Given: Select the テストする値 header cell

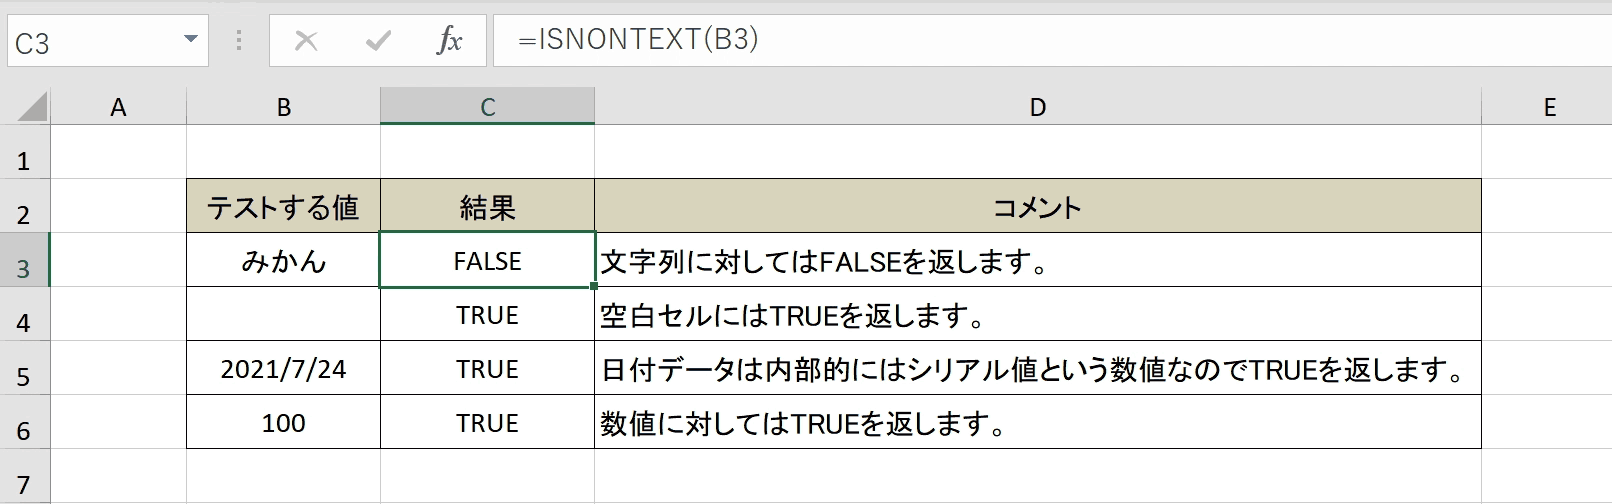Looking at the screenshot, I should [x=283, y=207].
